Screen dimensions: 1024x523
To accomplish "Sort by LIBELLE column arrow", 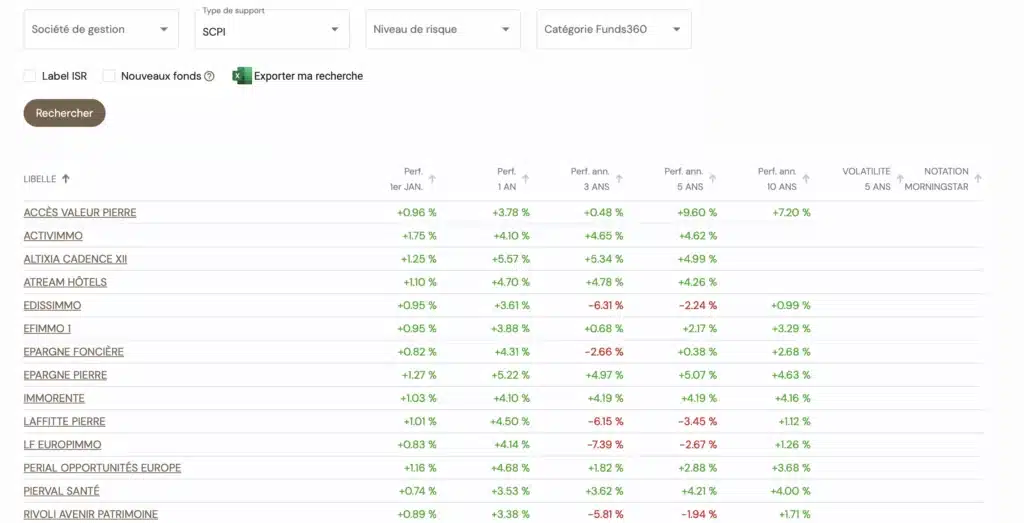I will point(66,178).
